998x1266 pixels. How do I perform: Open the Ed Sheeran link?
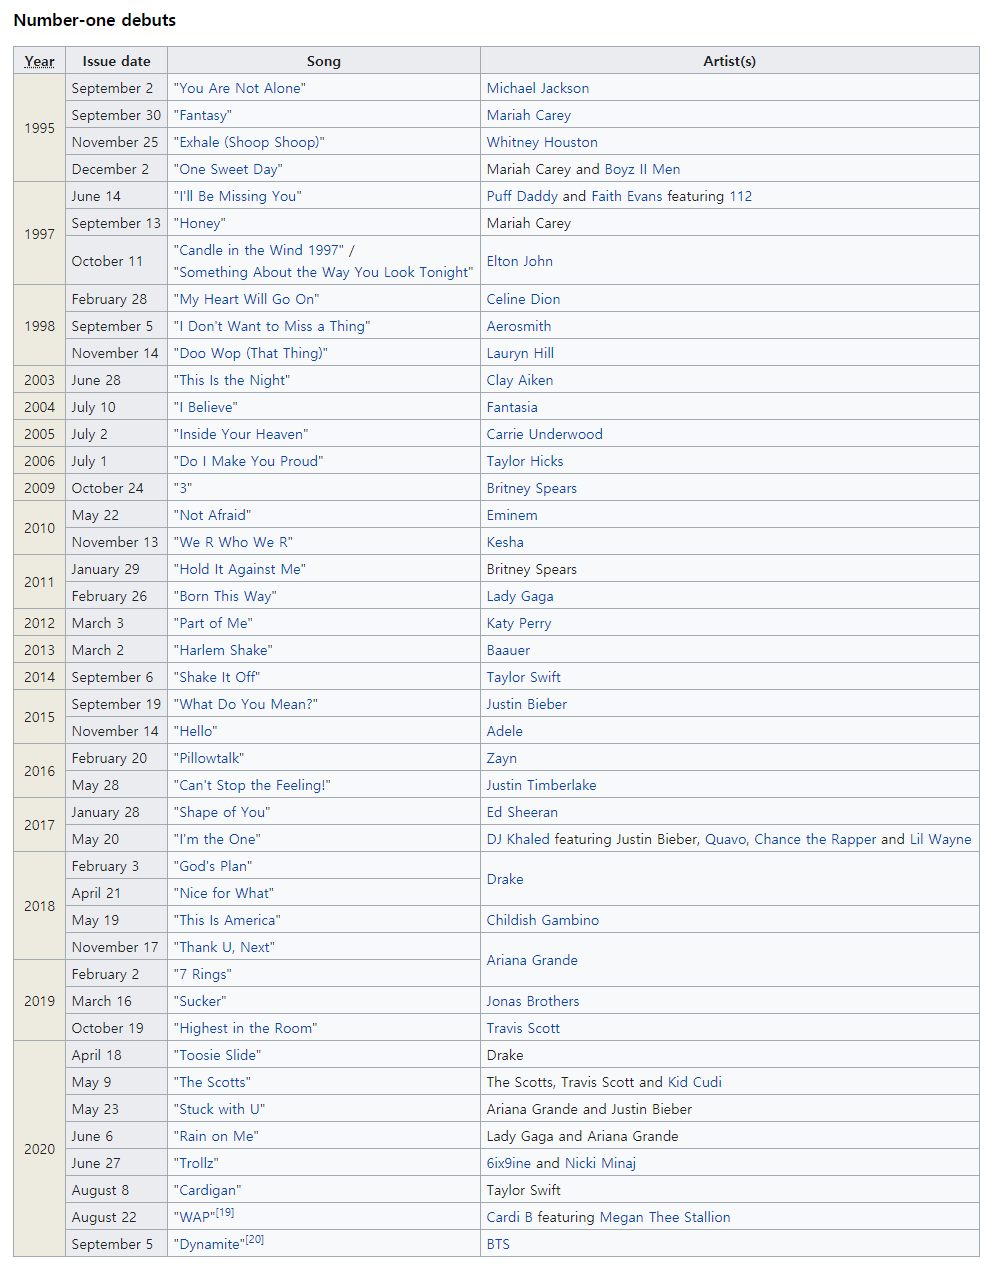coord(522,812)
